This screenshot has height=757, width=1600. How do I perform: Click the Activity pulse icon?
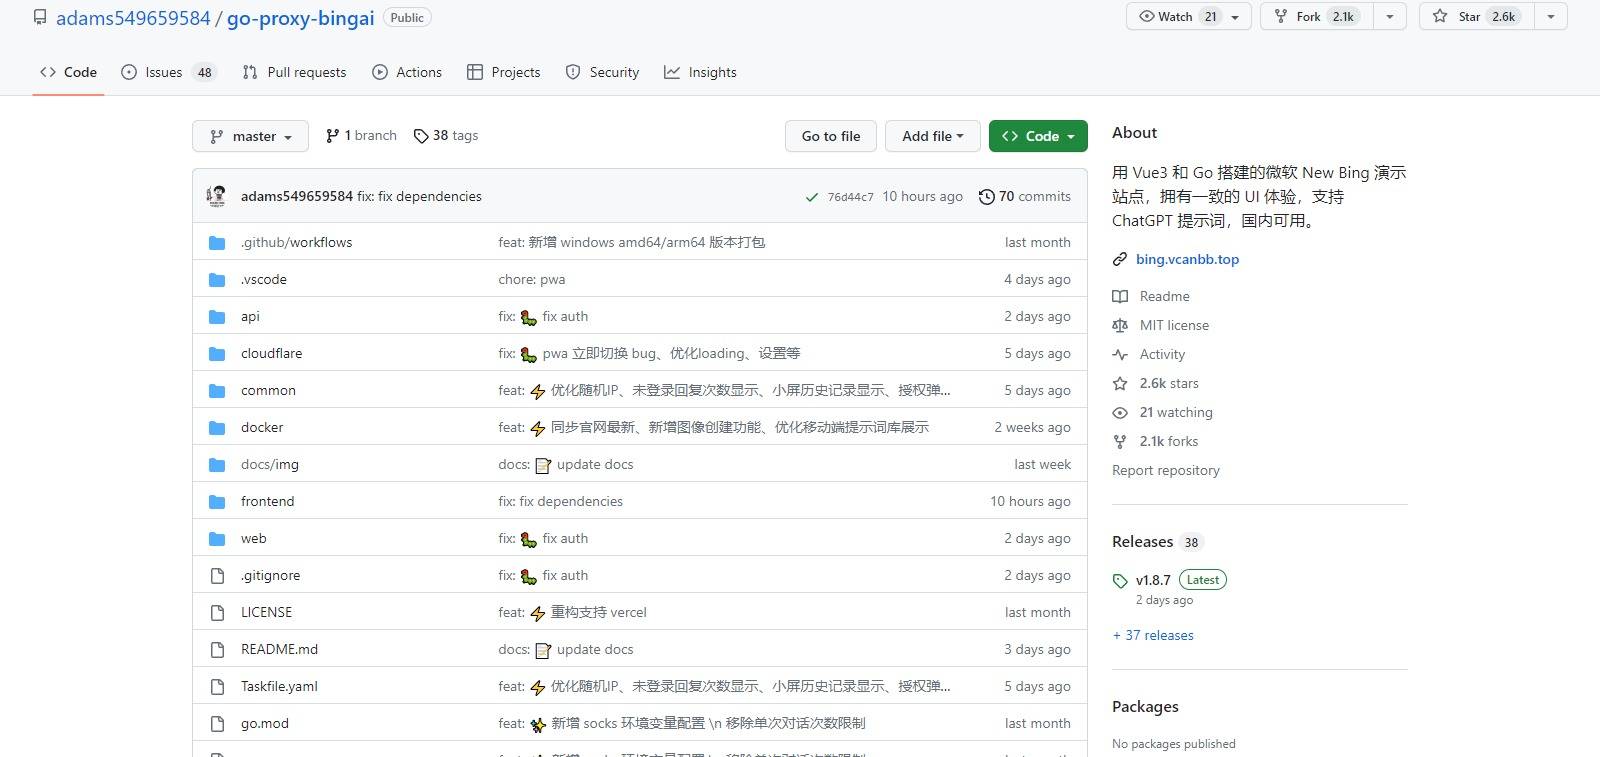(1120, 355)
